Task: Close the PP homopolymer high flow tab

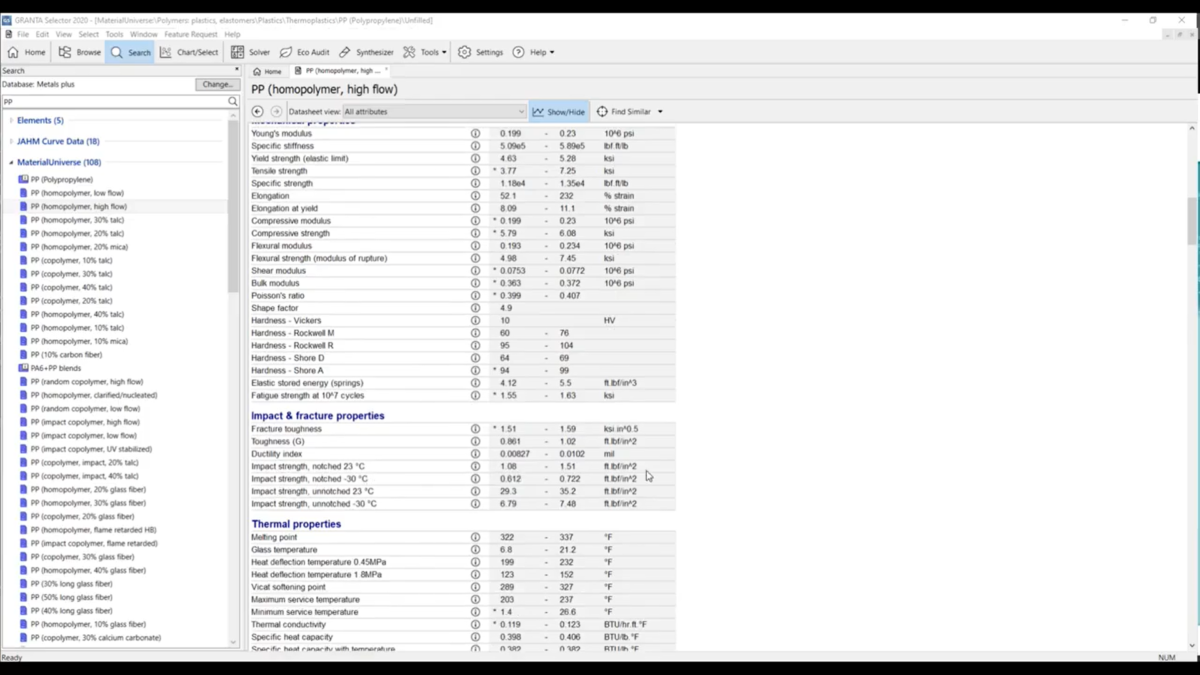Action: click(386, 70)
